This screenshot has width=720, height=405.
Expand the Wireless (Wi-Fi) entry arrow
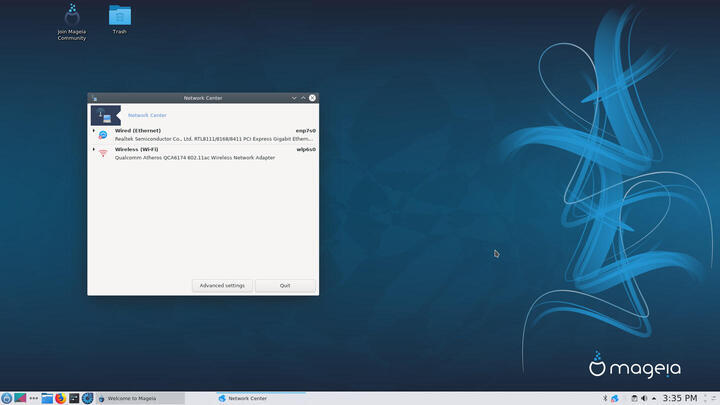tap(94, 149)
